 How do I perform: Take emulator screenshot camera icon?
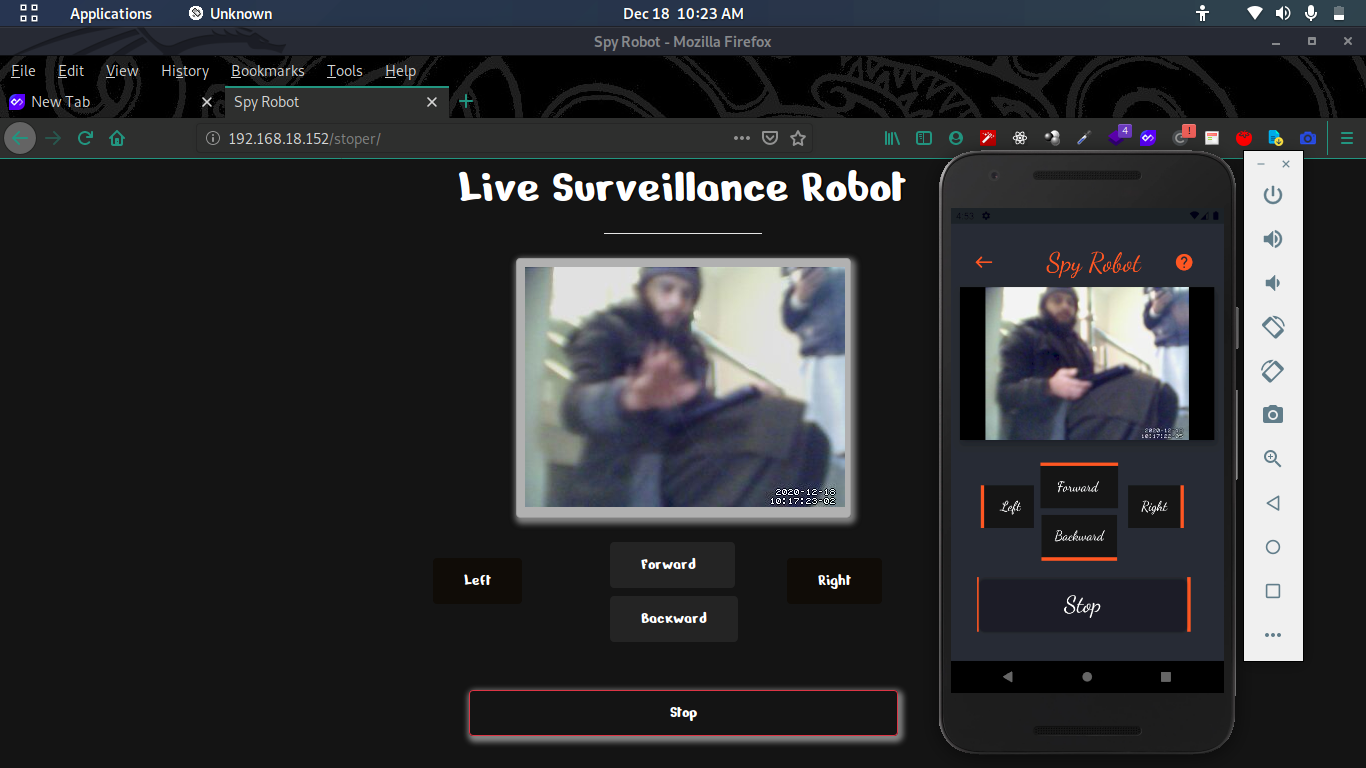[x=1273, y=415]
